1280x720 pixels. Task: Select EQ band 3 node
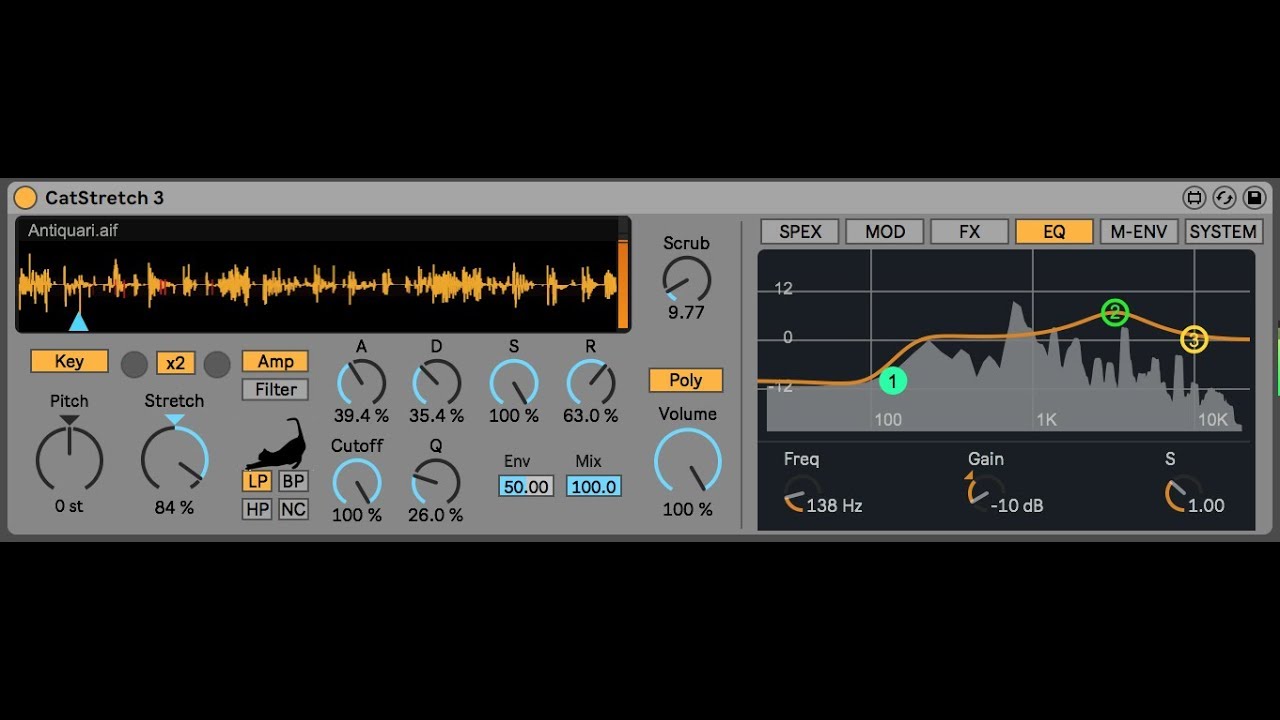[1193, 340]
